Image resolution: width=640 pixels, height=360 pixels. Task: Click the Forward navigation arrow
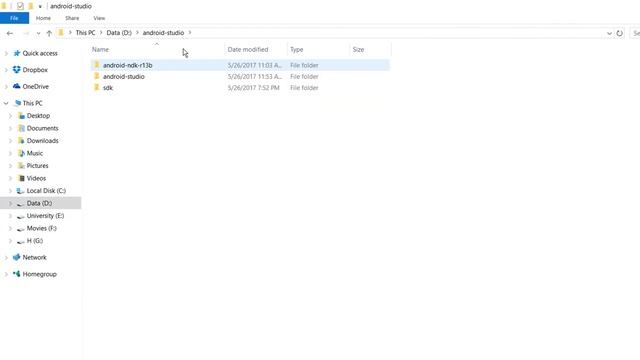coord(25,33)
